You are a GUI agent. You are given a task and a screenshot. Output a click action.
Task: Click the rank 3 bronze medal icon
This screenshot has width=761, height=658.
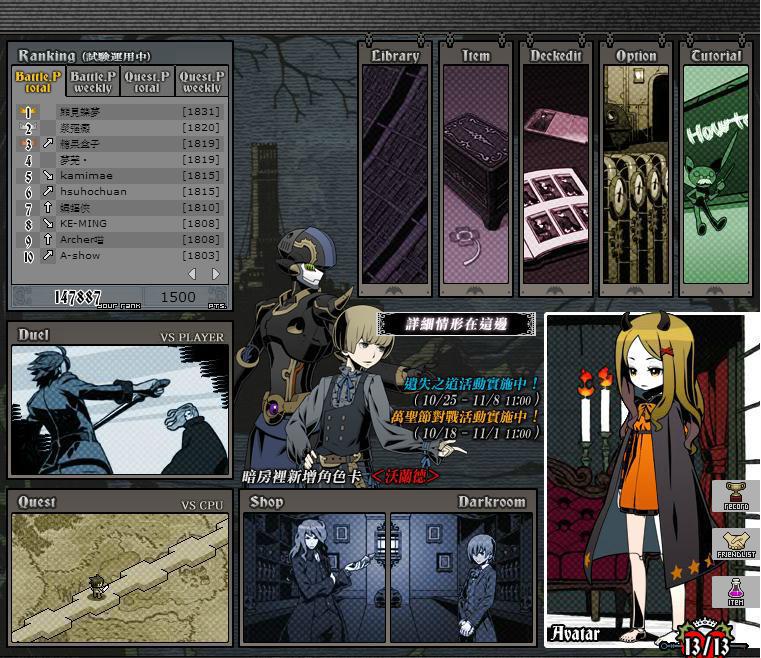(28, 144)
